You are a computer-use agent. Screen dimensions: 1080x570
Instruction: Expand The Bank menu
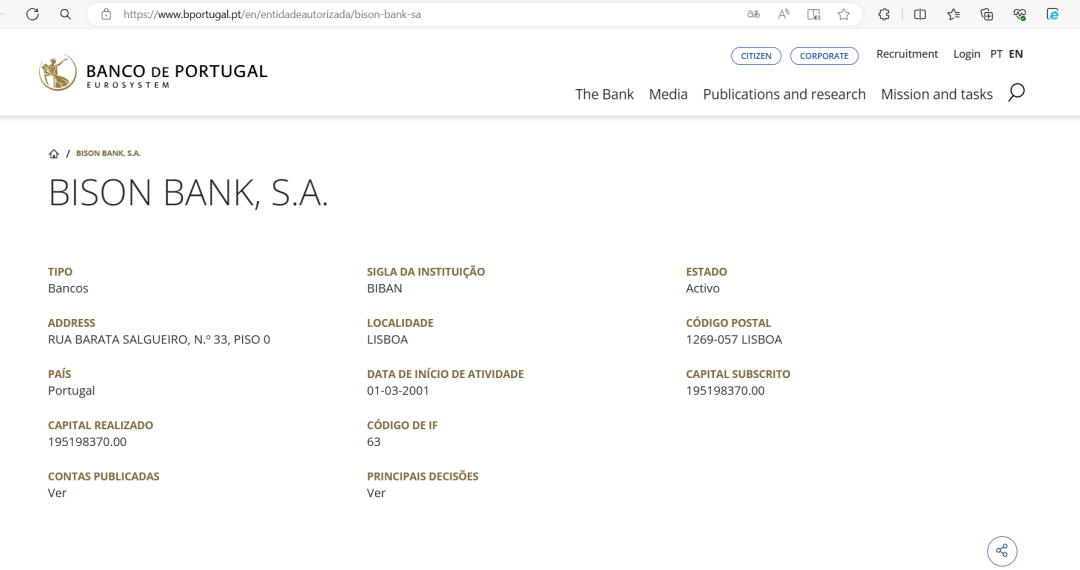604,94
